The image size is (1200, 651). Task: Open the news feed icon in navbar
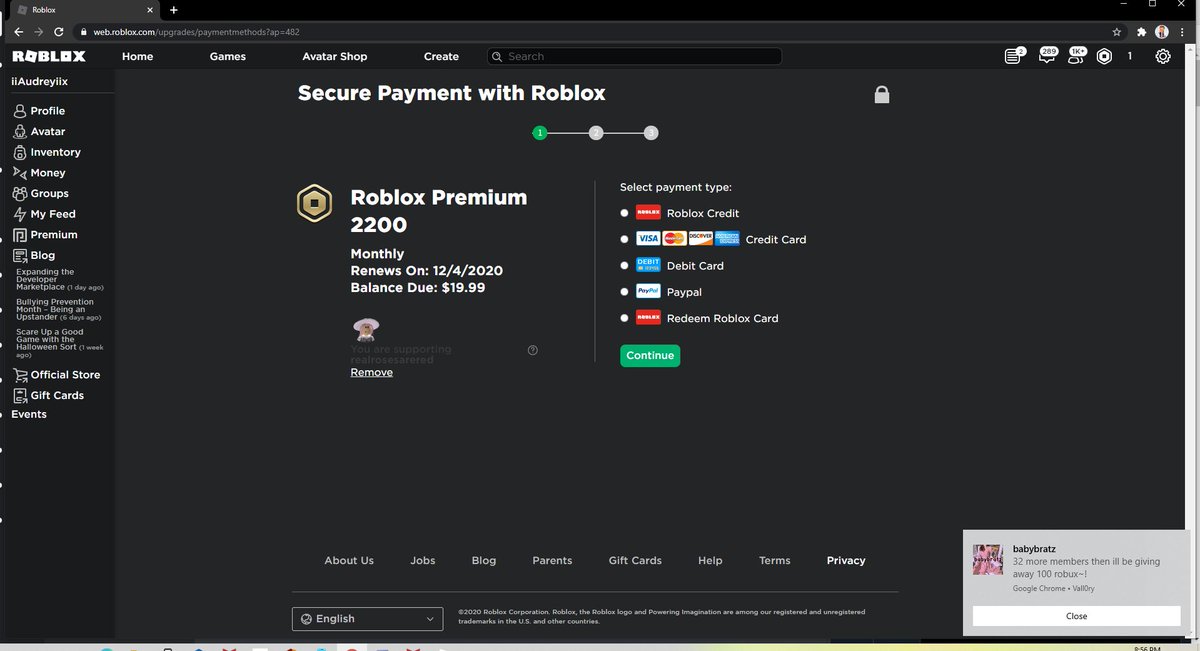pos(1014,56)
